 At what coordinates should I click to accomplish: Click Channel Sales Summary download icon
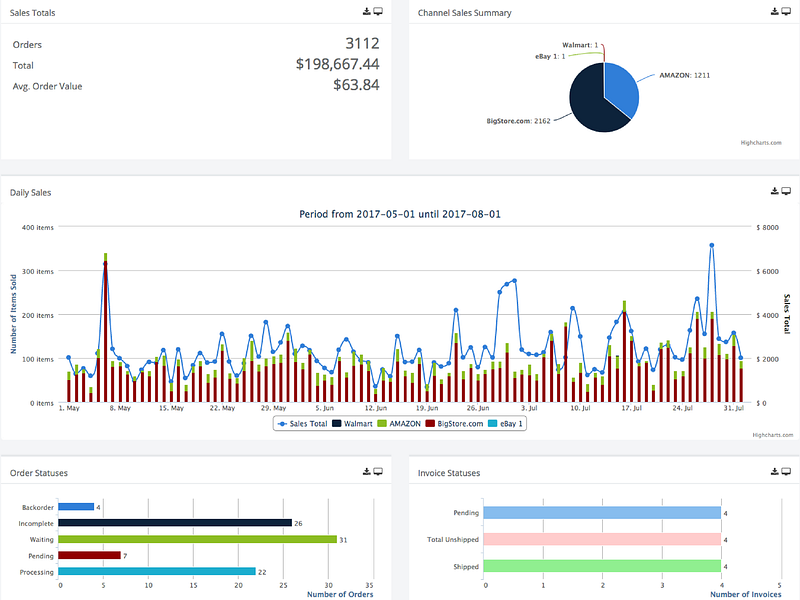[x=775, y=12]
